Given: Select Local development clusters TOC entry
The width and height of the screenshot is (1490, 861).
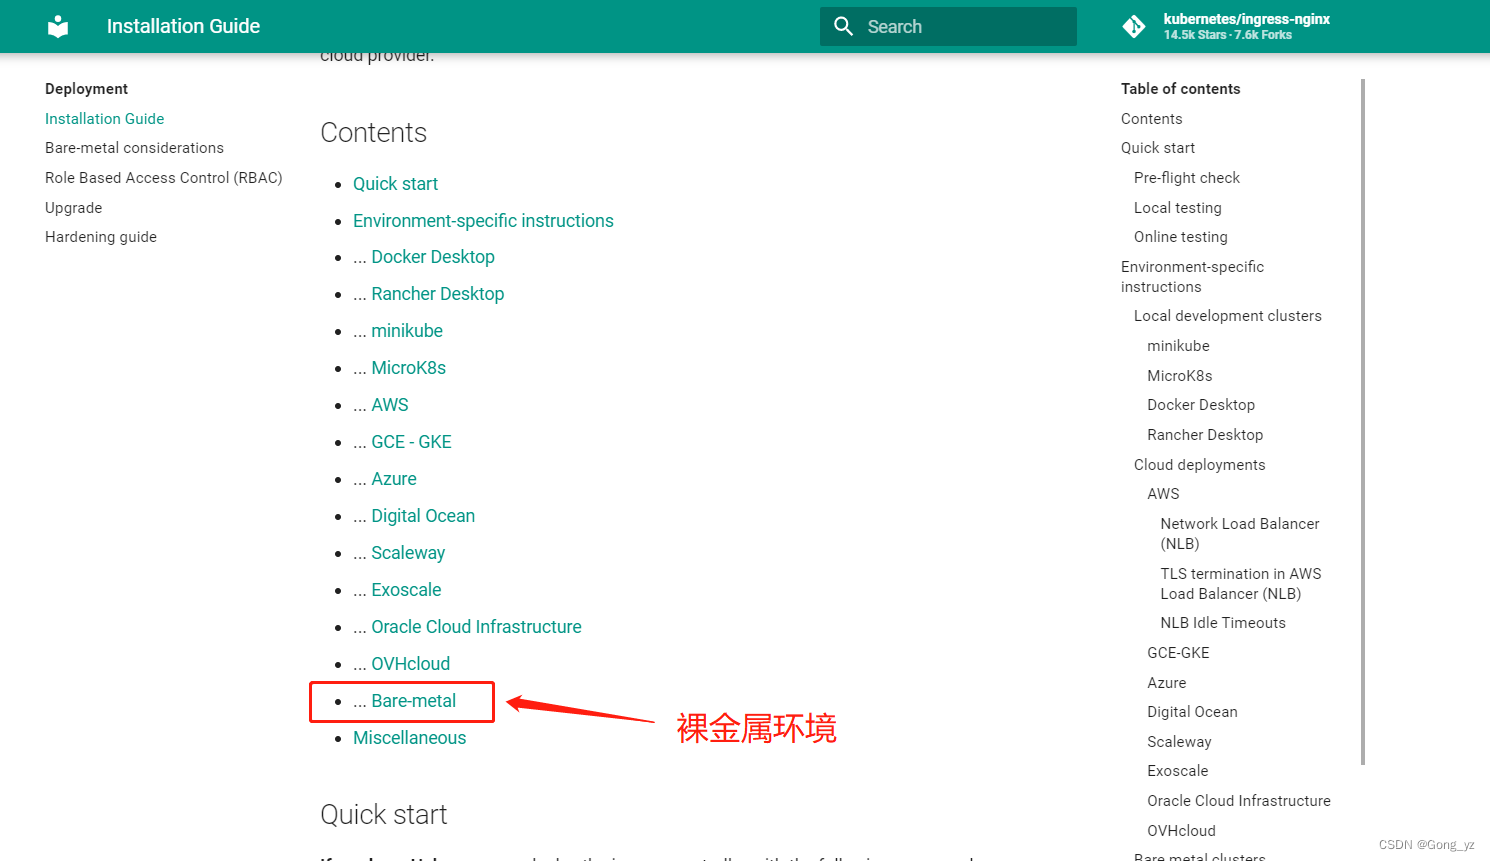Looking at the screenshot, I should coord(1227,316).
